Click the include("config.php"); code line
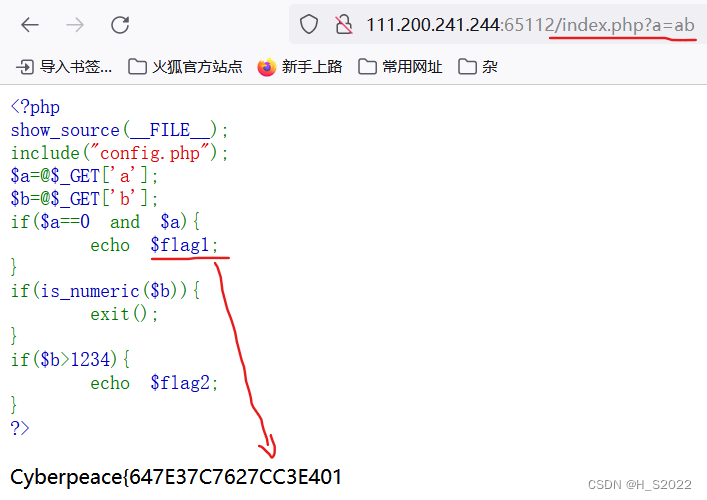Image resolution: width=707 pixels, height=500 pixels. click(x=119, y=153)
